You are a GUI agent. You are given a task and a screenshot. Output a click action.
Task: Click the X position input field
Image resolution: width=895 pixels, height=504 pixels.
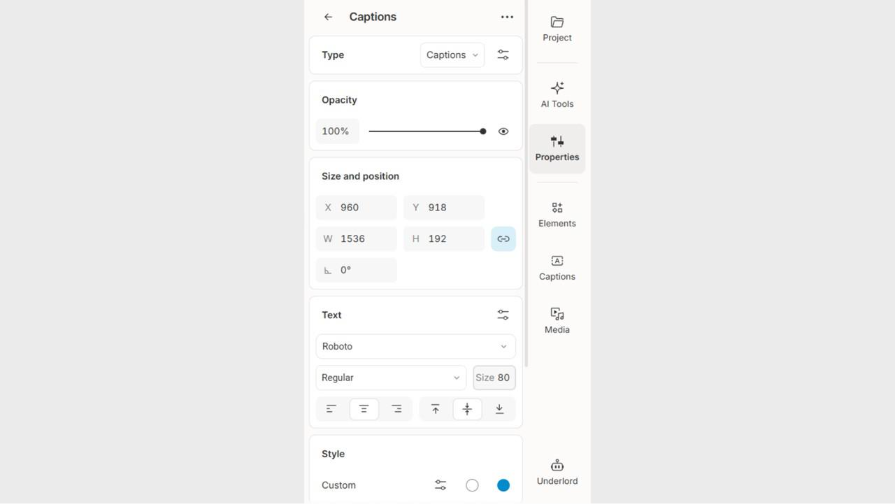click(364, 208)
